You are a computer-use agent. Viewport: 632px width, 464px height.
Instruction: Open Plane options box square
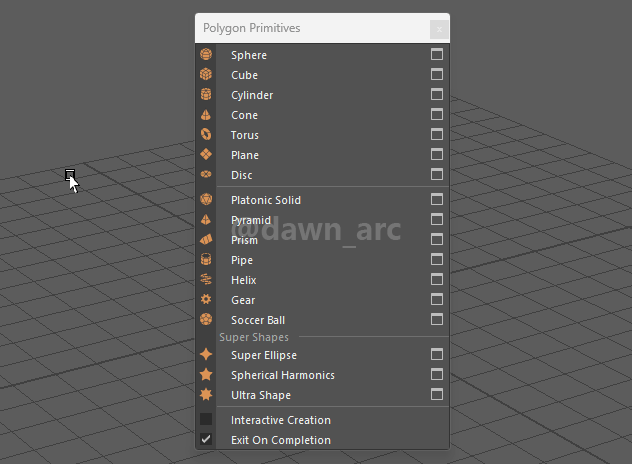point(437,155)
